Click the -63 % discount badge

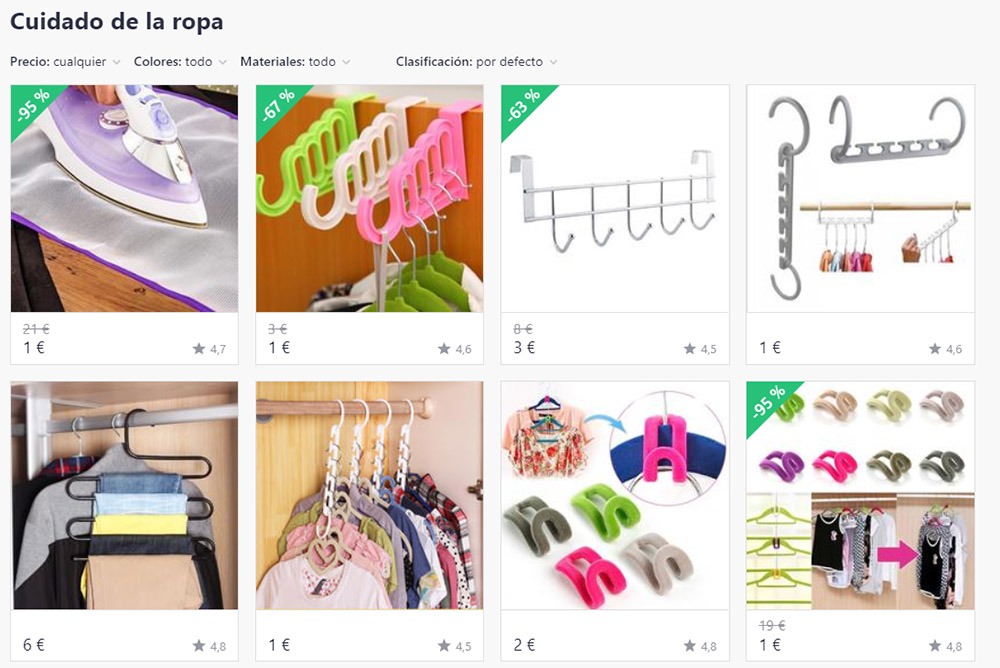pos(523,106)
